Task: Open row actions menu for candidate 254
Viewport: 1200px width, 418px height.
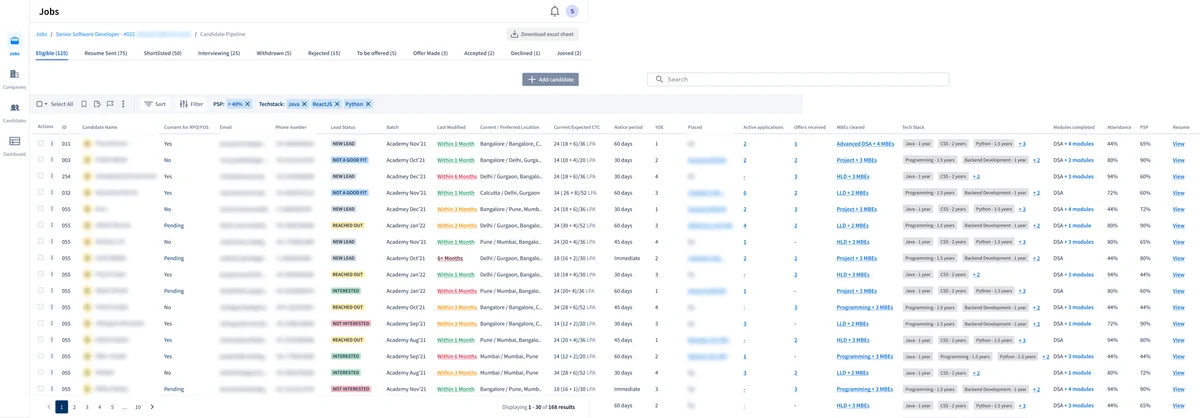Action: pos(52,176)
